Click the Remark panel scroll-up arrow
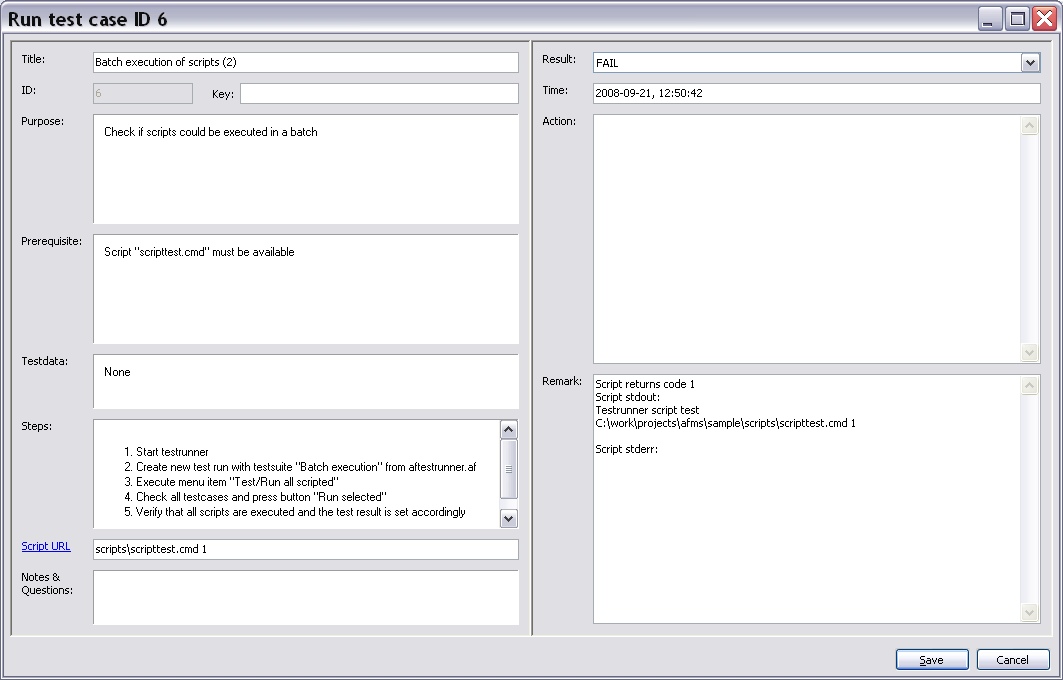1063x680 pixels. coord(1030,384)
